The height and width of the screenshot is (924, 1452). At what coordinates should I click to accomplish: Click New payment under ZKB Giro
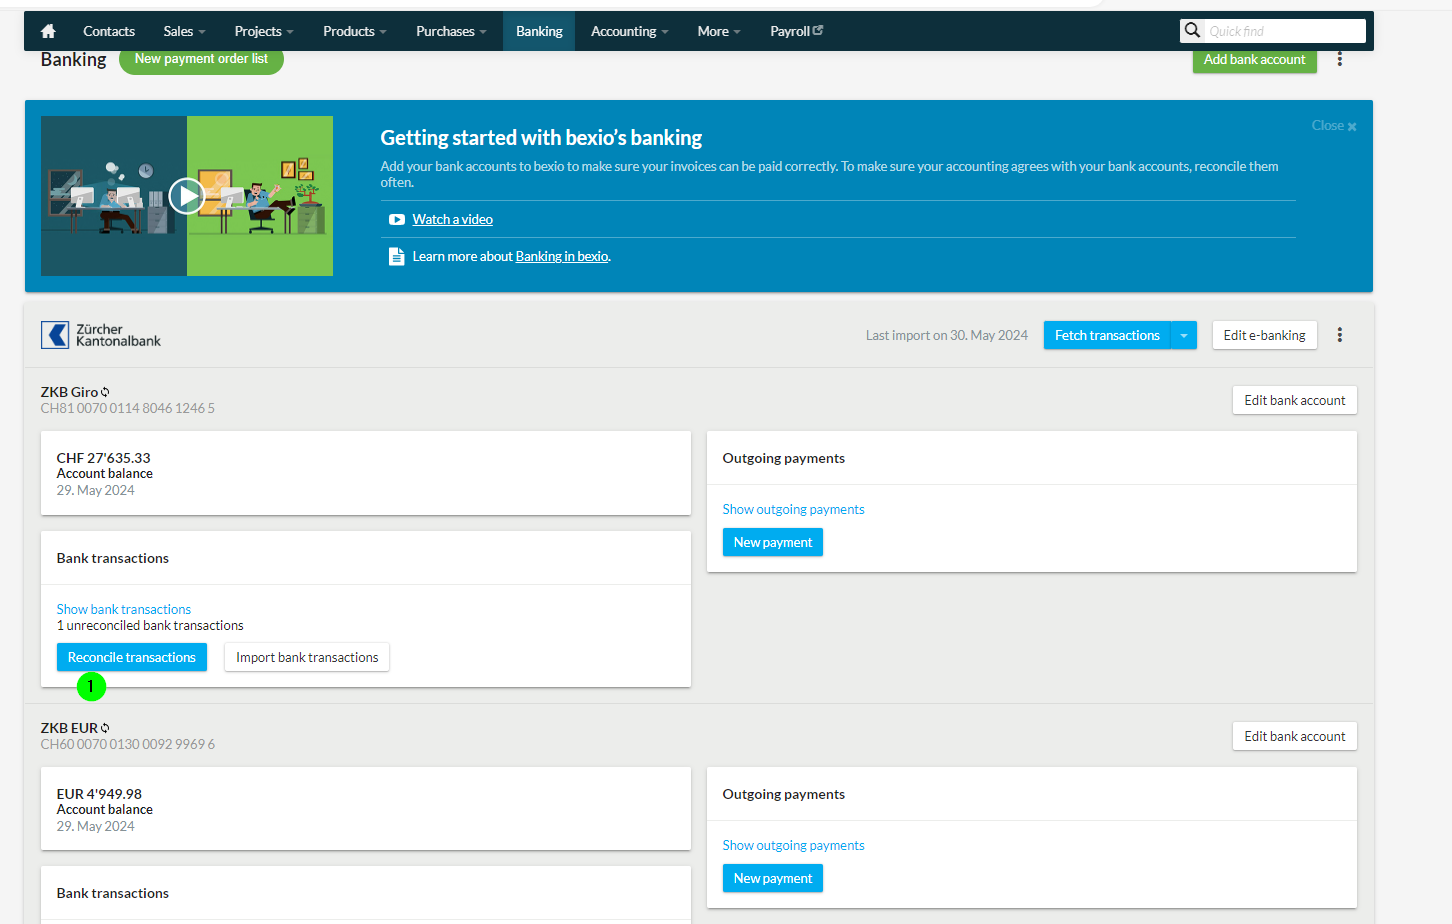click(x=772, y=542)
